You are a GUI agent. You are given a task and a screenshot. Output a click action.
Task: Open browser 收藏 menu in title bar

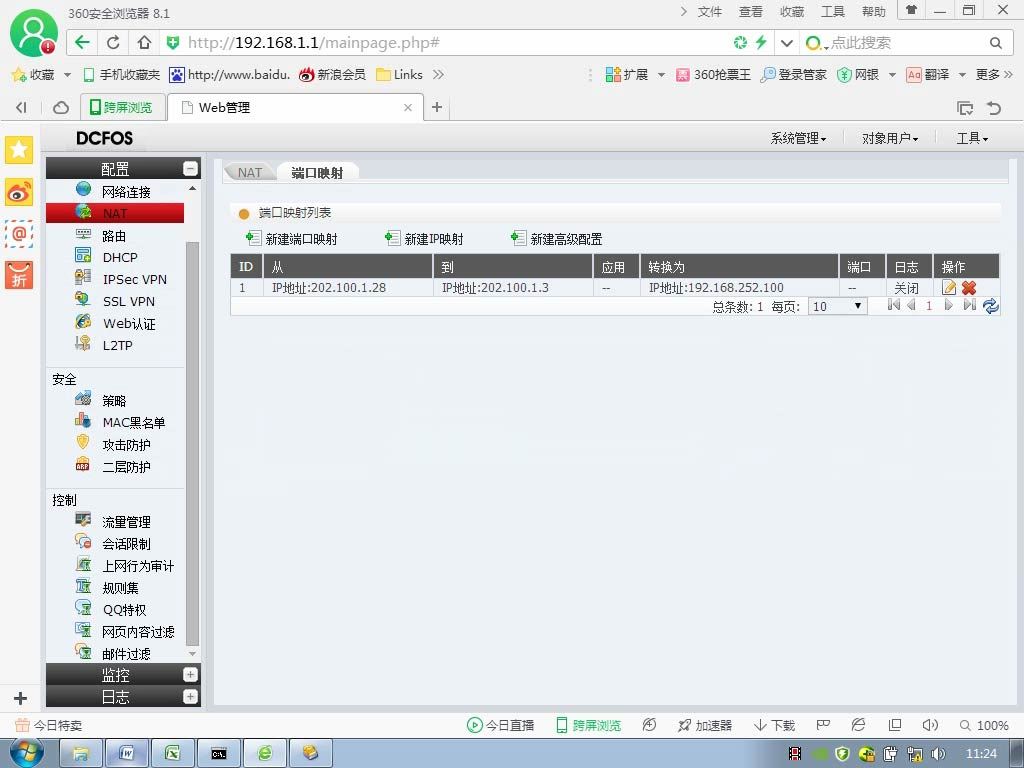[x=792, y=12]
